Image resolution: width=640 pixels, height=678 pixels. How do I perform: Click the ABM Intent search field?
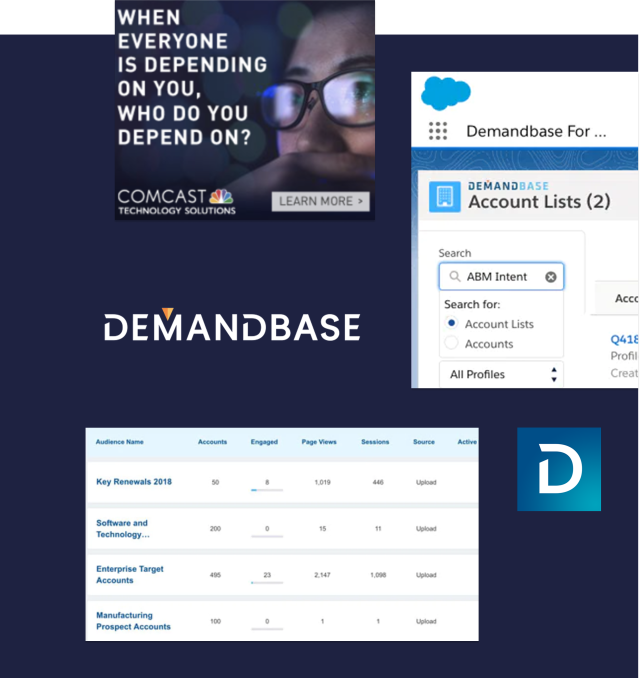pos(502,276)
